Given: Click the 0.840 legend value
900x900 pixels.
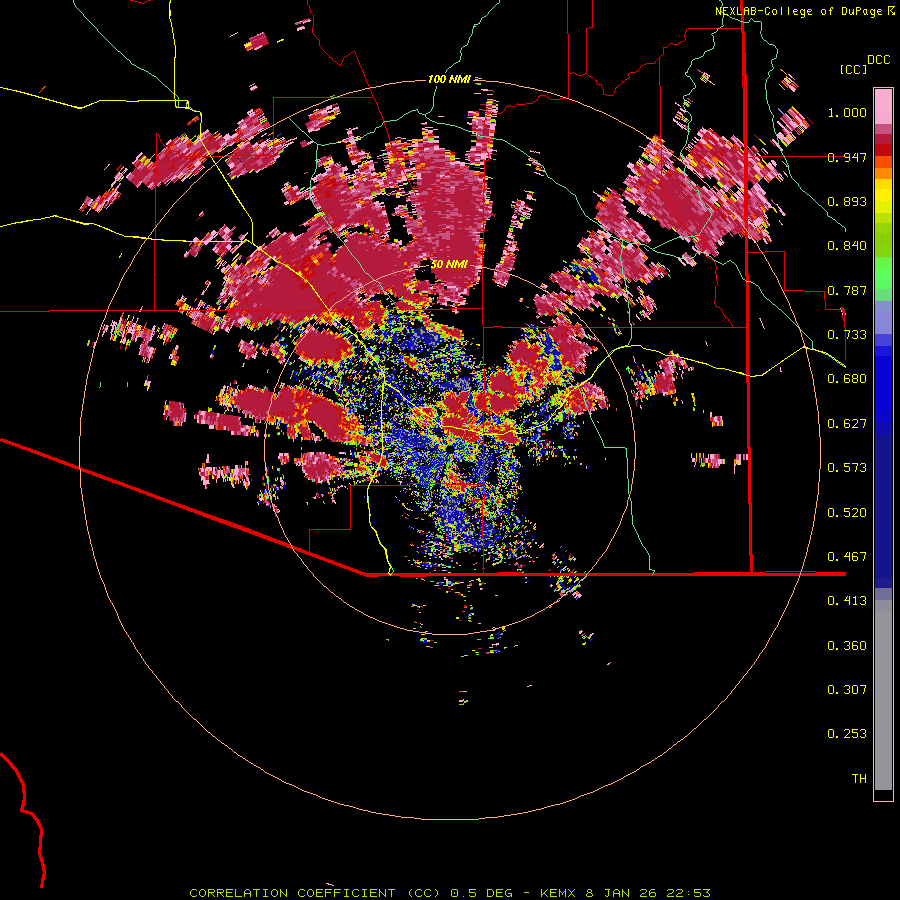Looking at the screenshot, I should 847,246.
